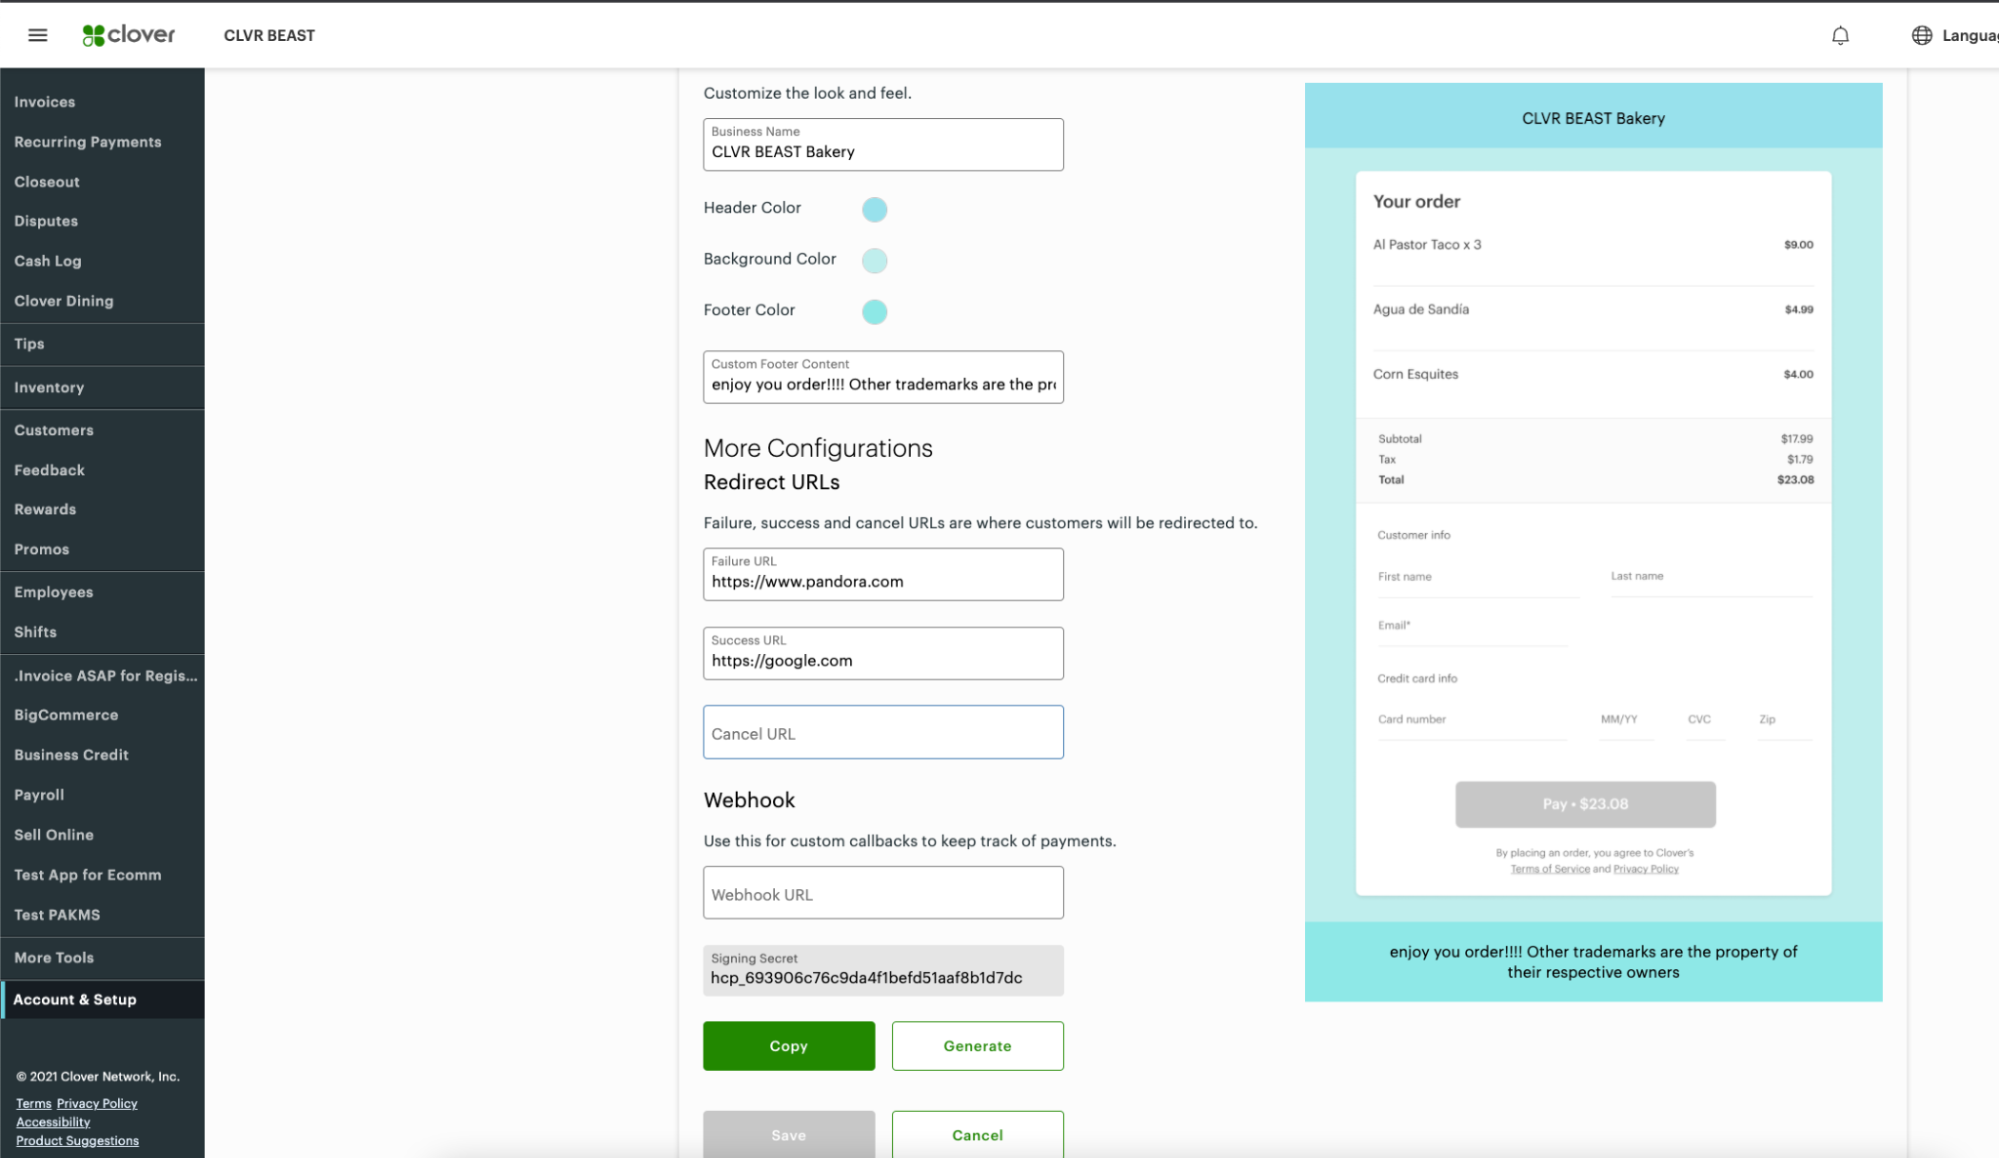Open More Tools in sidebar
This screenshot has height=1158, width=1999.
click(x=54, y=957)
